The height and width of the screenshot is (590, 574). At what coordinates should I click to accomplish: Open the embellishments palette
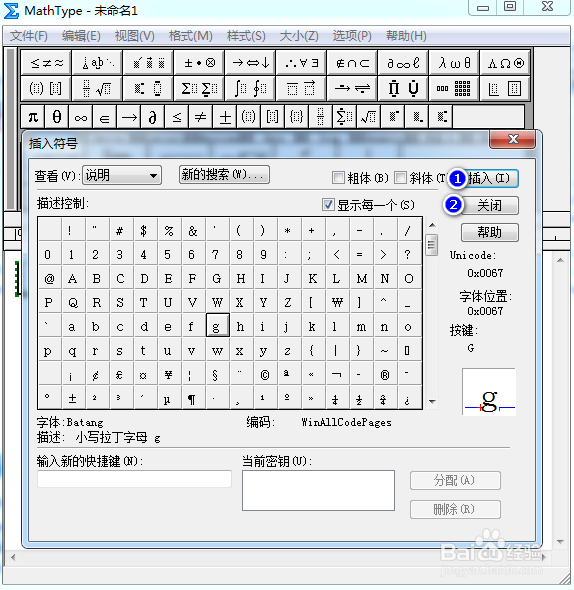click(x=148, y=63)
